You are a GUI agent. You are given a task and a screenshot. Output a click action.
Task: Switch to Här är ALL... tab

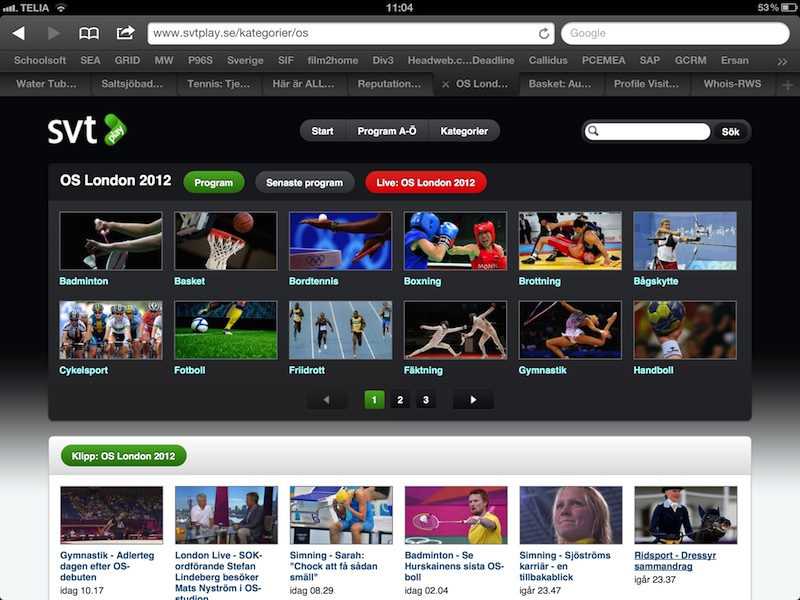pyautogui.click(x=303, y=84)
